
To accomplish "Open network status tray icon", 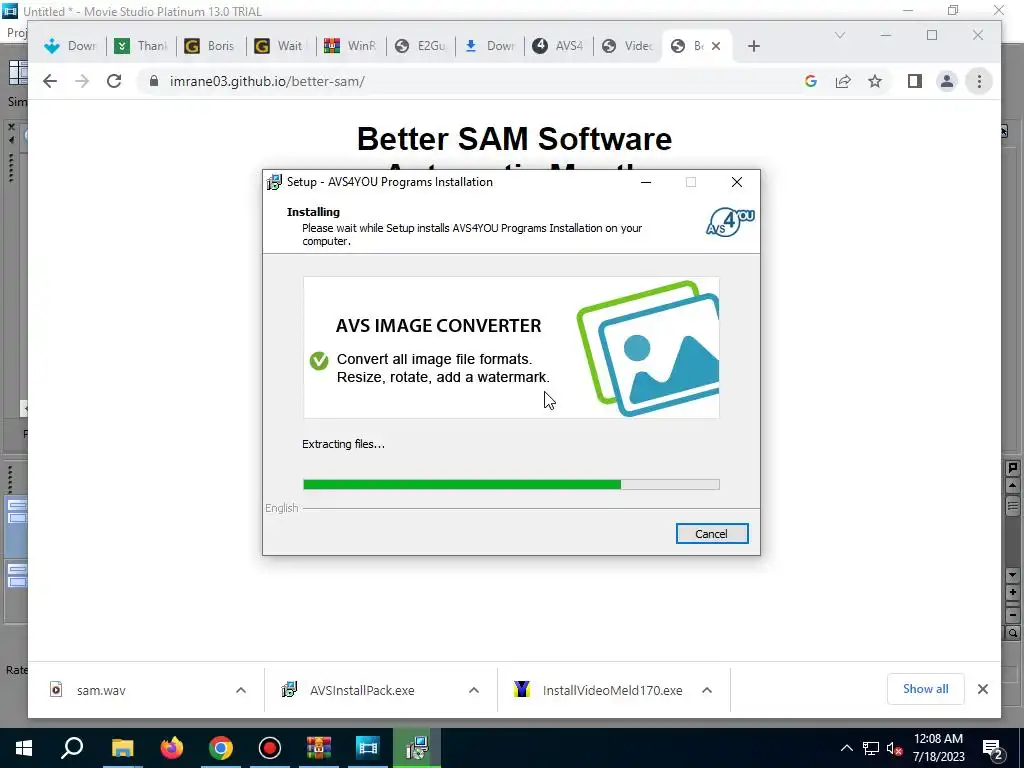I will [x=871, y=748].
